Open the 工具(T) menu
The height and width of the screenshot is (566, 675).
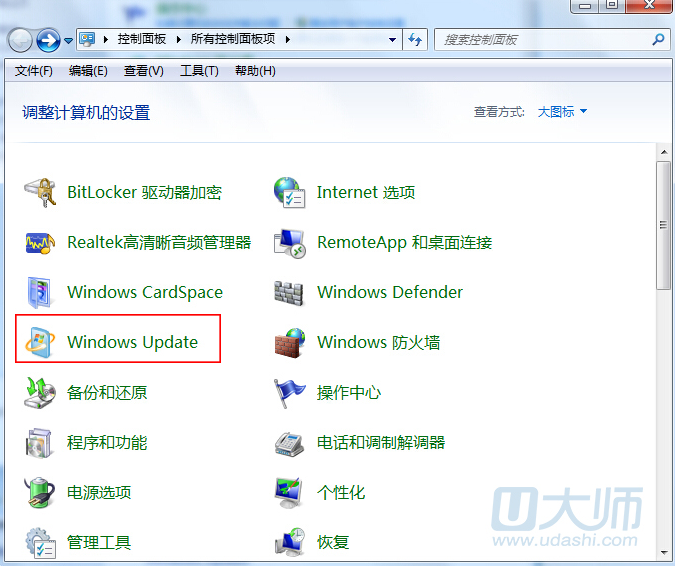tap(199, 71)
